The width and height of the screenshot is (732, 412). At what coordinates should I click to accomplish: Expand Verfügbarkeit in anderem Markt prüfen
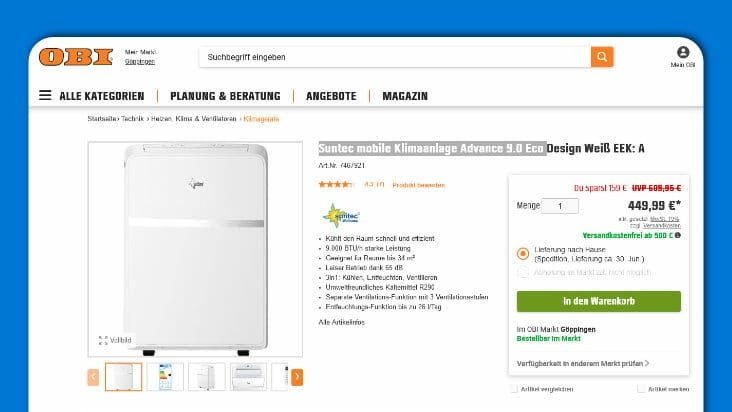click(x=583, y=363)
